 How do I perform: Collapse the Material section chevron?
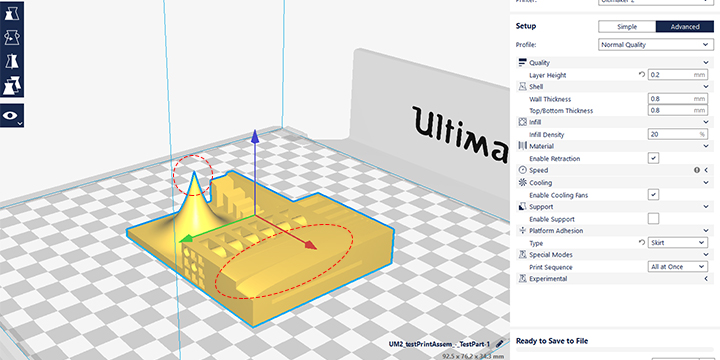point(706,146)
